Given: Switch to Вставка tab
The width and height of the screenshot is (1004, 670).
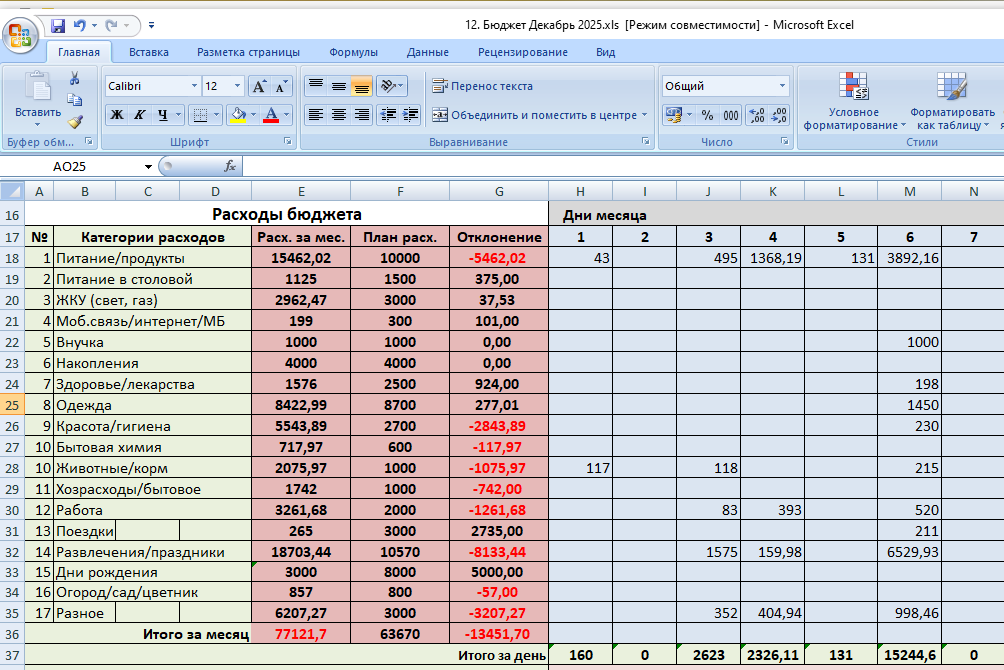Looking at the screenshot, I should coord(149,53).
